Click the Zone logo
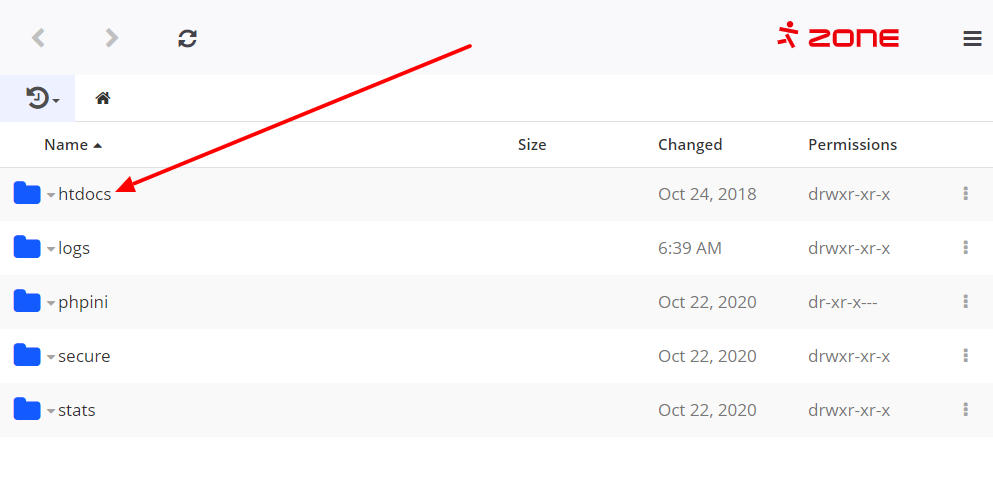This screenshot has width=993, height=498. click(x=838, y=37)
